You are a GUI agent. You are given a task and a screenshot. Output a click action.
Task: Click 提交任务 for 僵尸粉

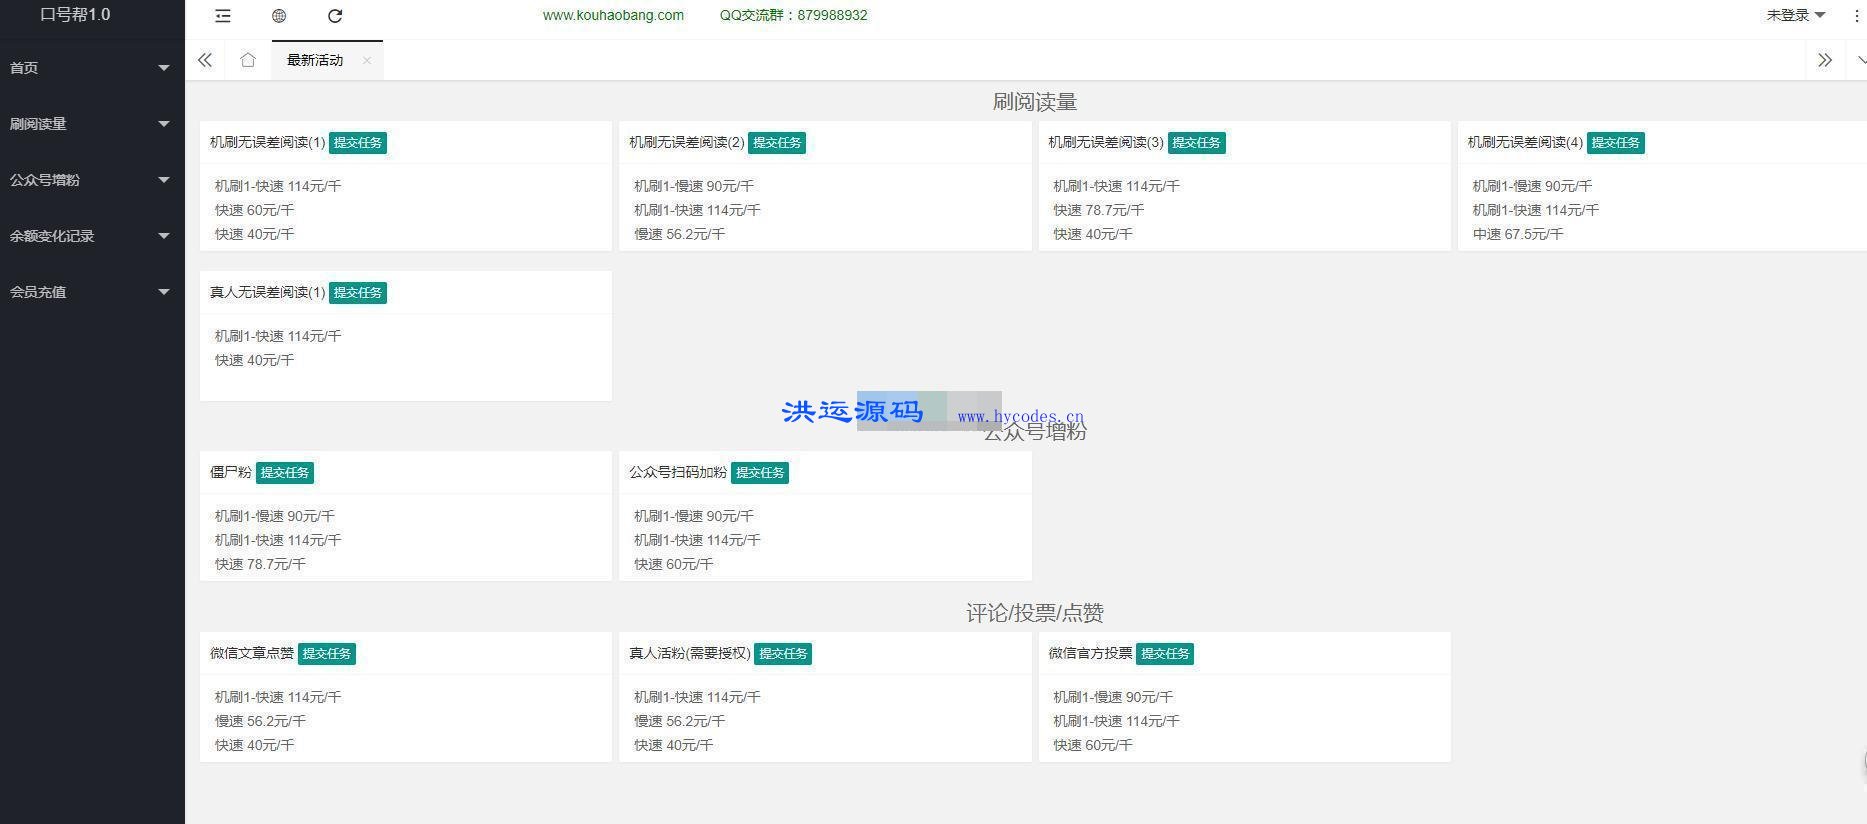(285, 473)
